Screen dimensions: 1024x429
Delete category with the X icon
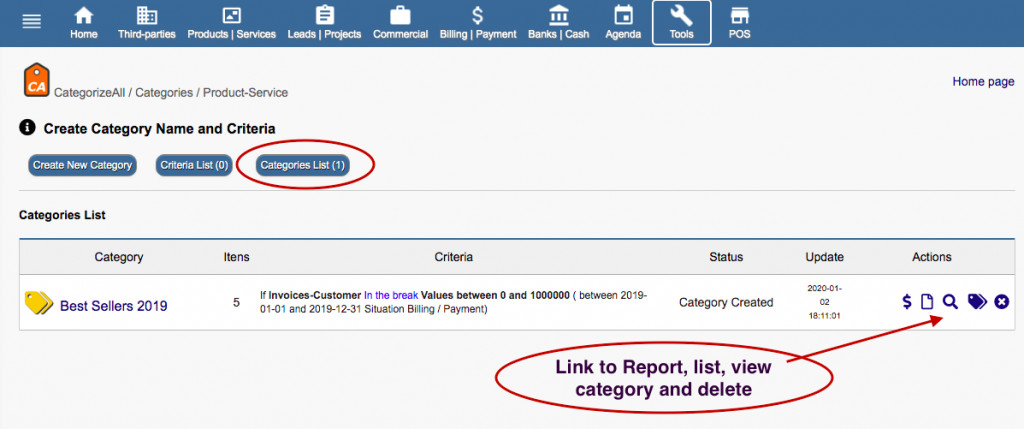1001,301
